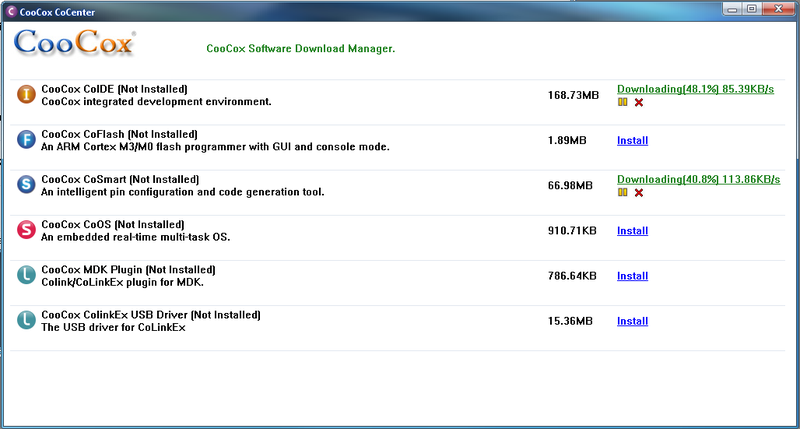
Task: Click the red CoOS S icon
Action: point(26,230)
